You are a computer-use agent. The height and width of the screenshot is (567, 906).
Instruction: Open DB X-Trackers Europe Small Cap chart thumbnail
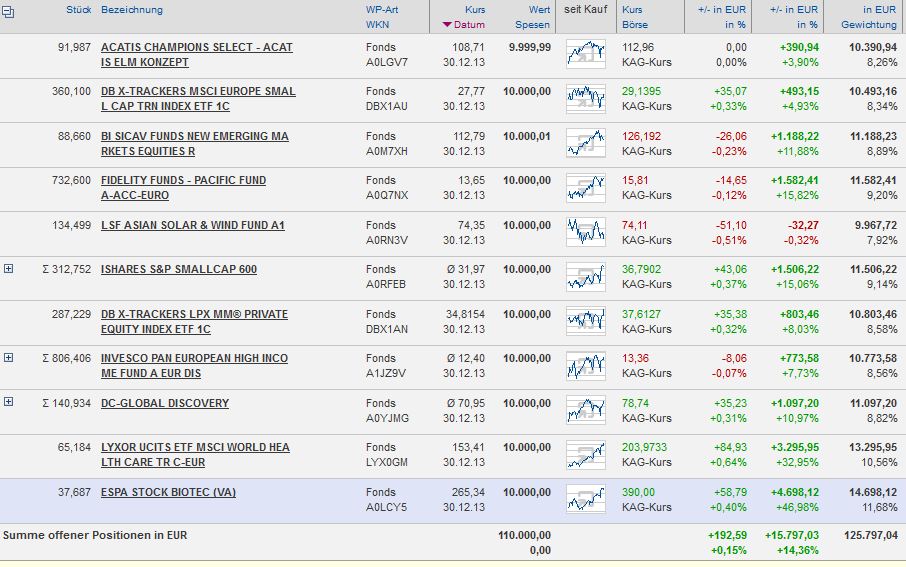pos(586,99)
